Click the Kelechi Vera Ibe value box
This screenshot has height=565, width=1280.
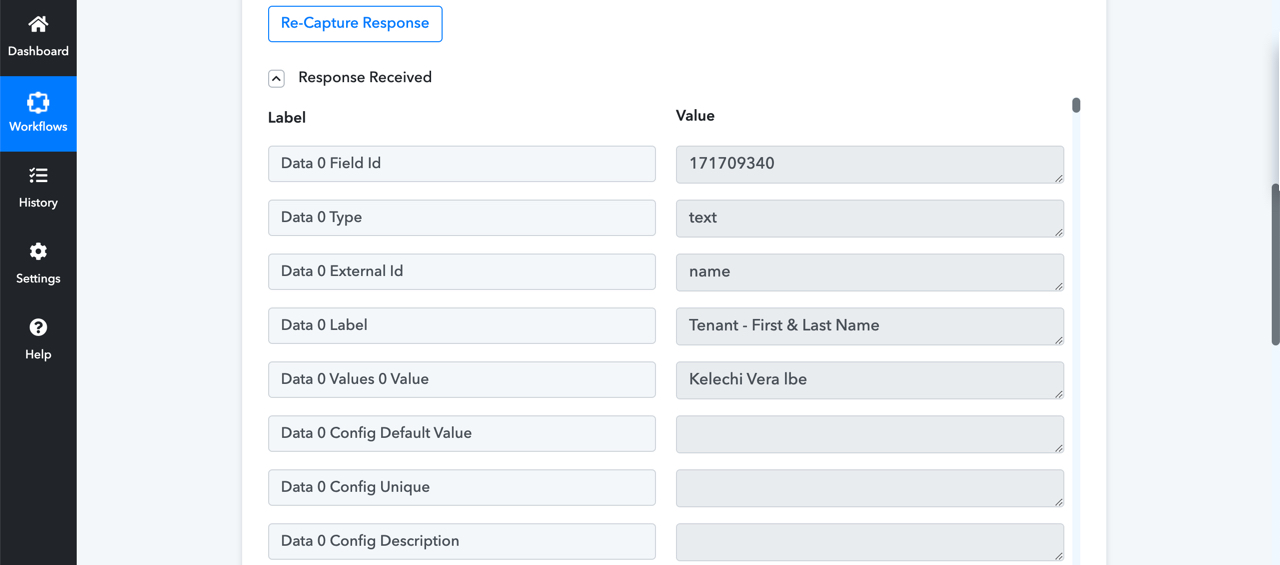click(x=870, y=380)
